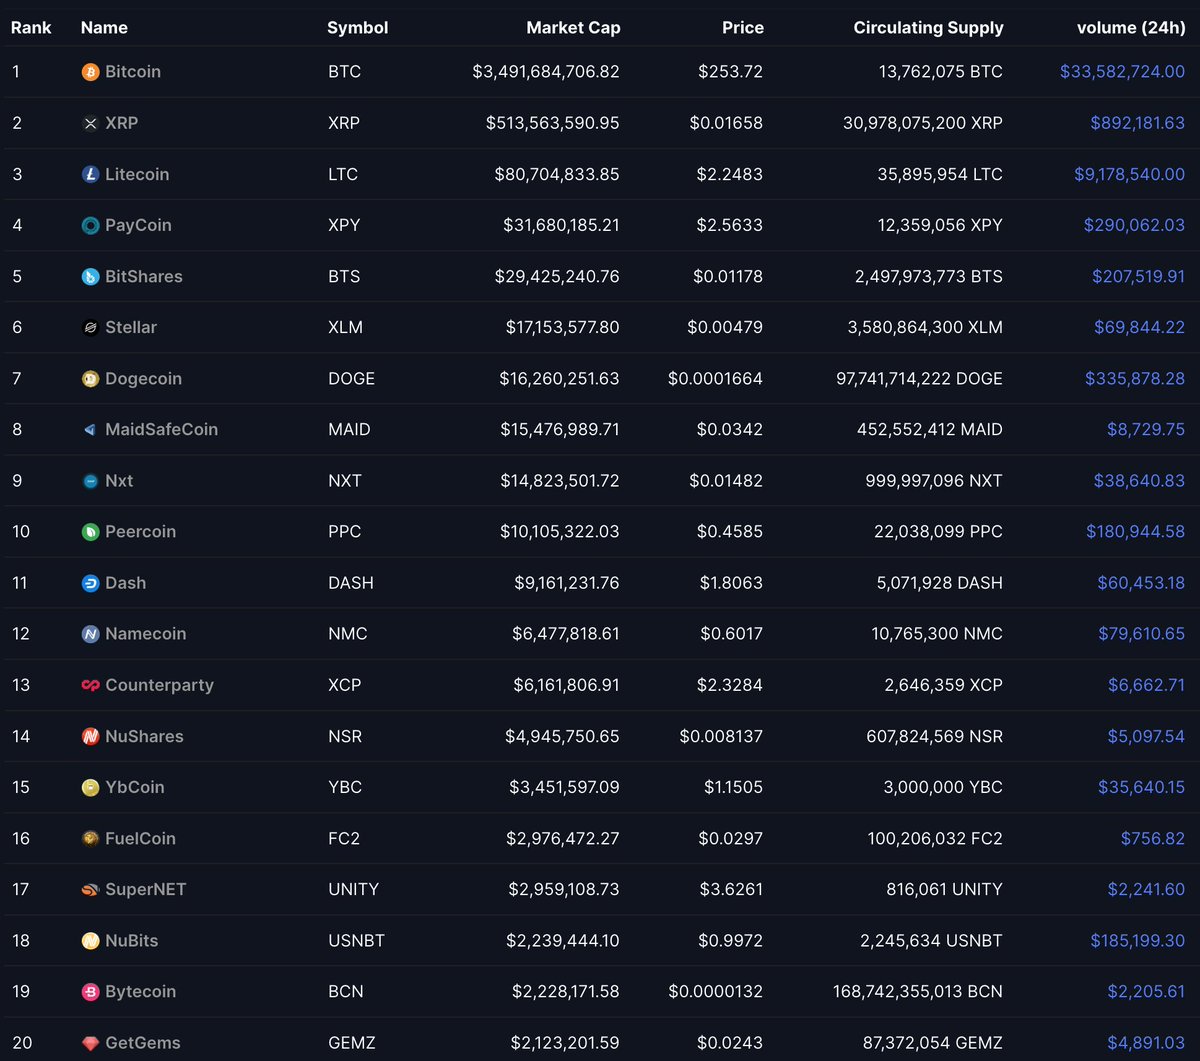The image size is (1200, 1061).
Task: Click the Bitcoin coin icon
Action: (x=90, y=72)
